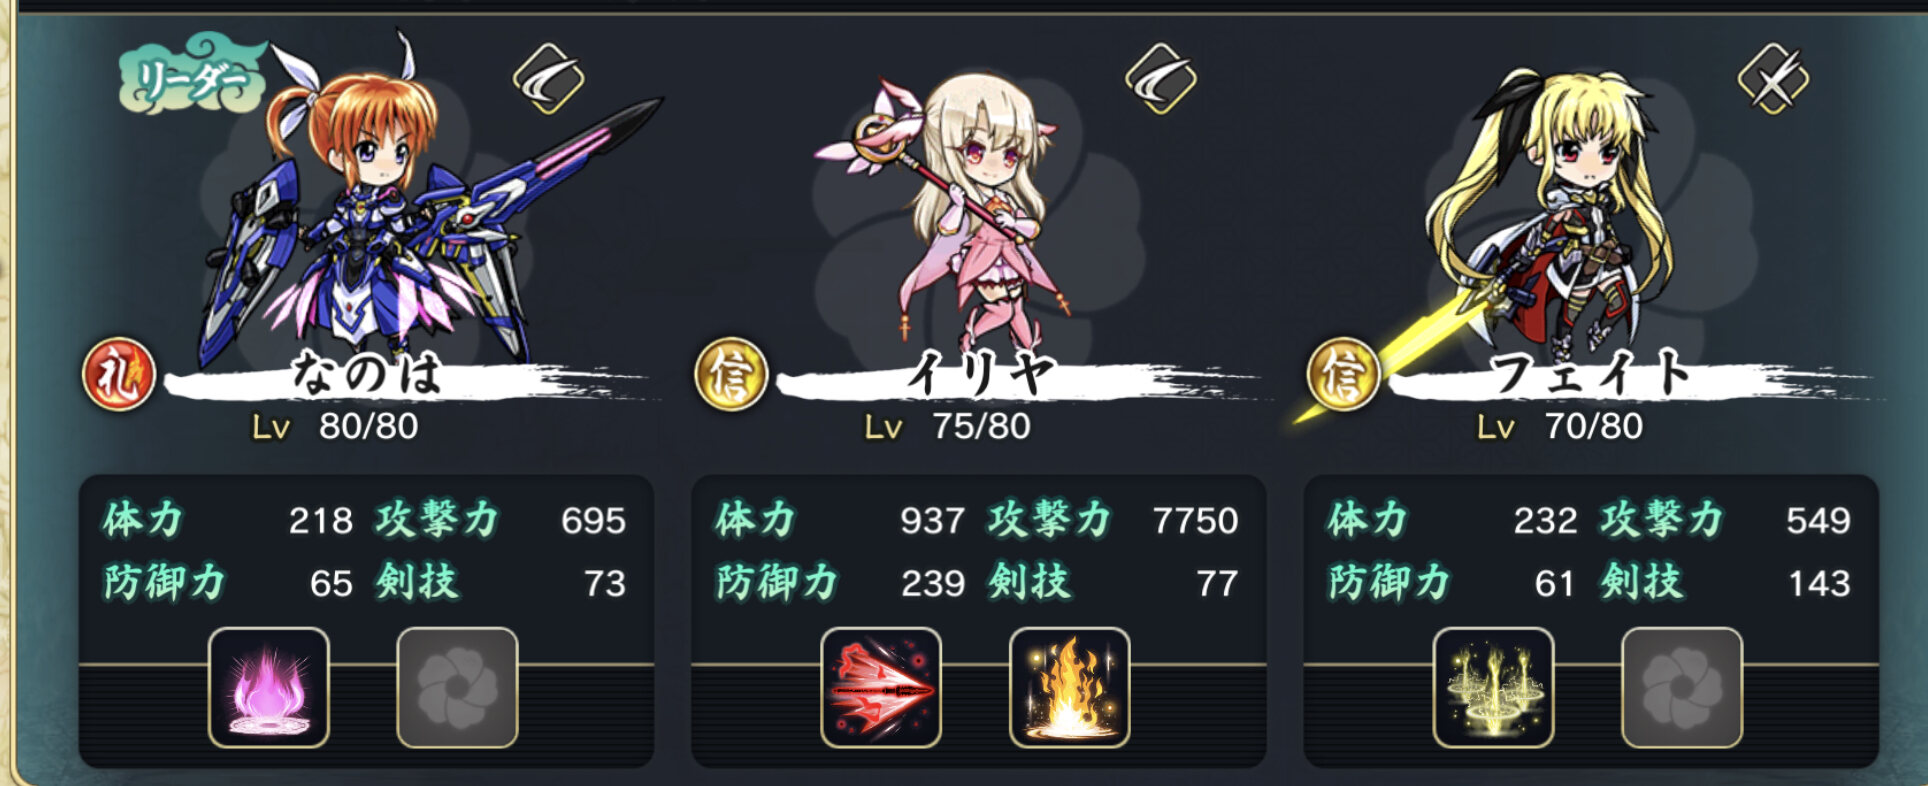This screenshot has height=786, width=1928.
Task: Select Nanoha's empty second skill slot
Action: pyautogui.click(x=457, y=688)
